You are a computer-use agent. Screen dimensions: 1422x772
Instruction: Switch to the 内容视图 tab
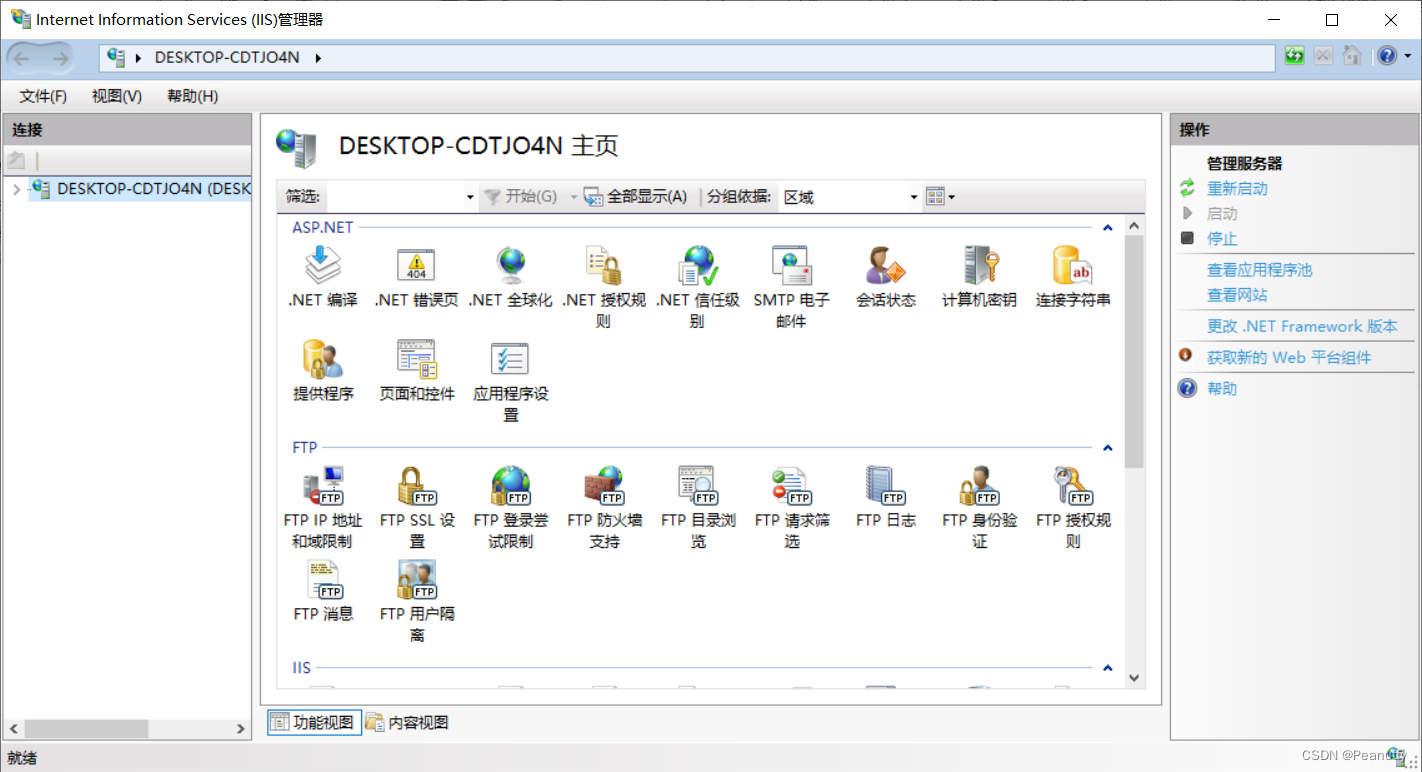406,722
